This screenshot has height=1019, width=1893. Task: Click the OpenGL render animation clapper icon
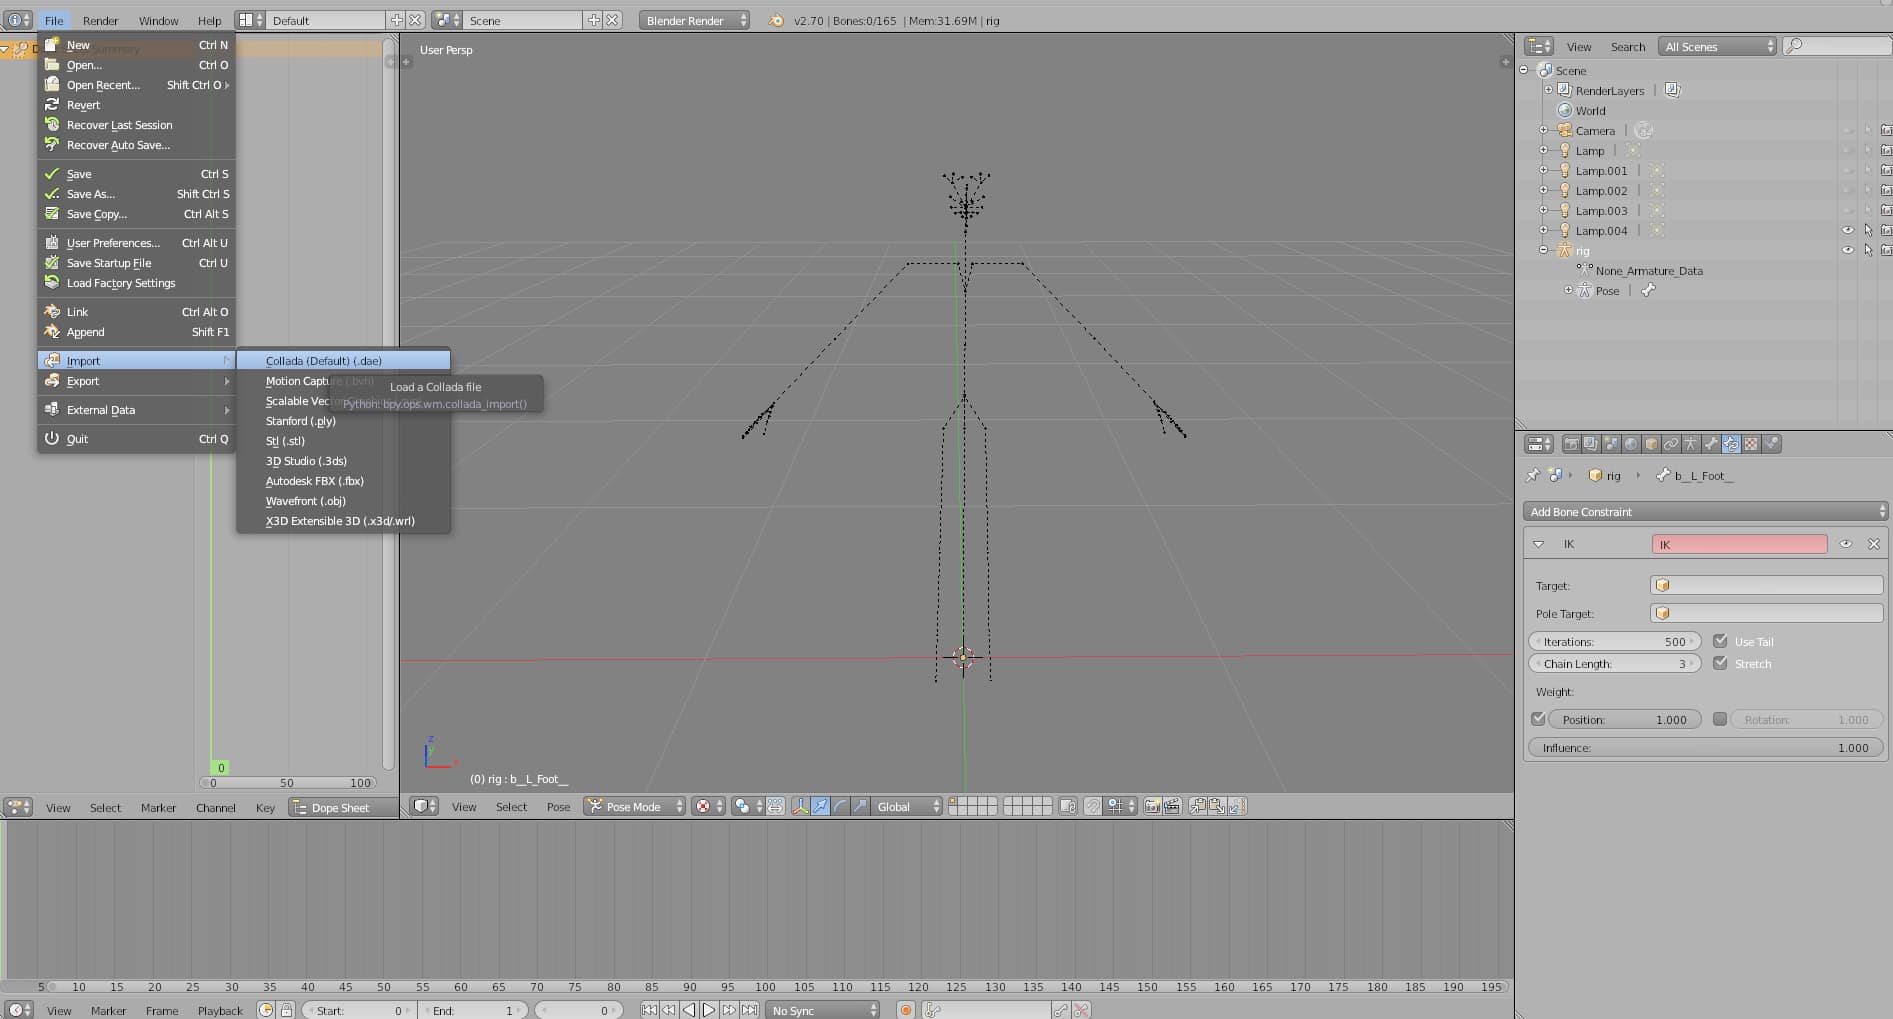[1172, 806]
